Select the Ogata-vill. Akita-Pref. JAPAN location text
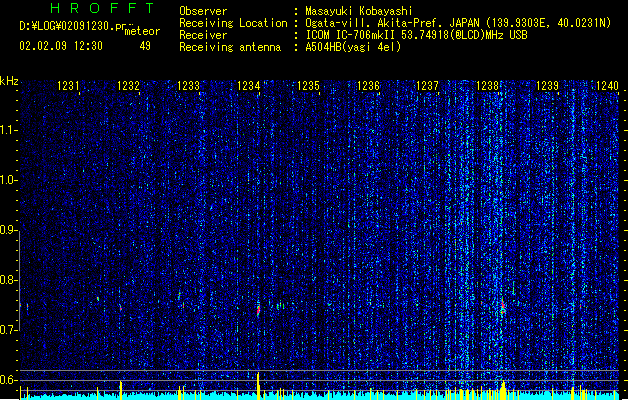The width and height of the screenshot is (629, 400). (x=458, y=23)
